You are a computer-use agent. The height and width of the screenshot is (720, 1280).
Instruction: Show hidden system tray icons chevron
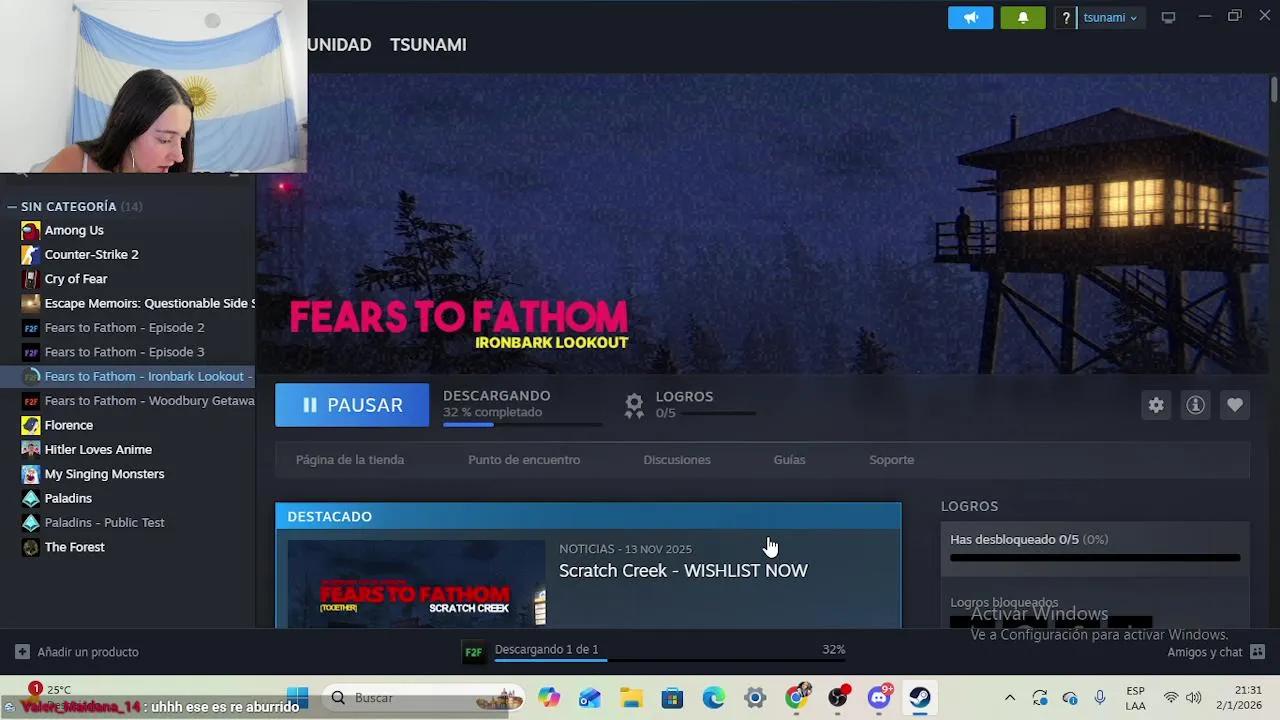pyautogui.click(x=1010, y=698)
